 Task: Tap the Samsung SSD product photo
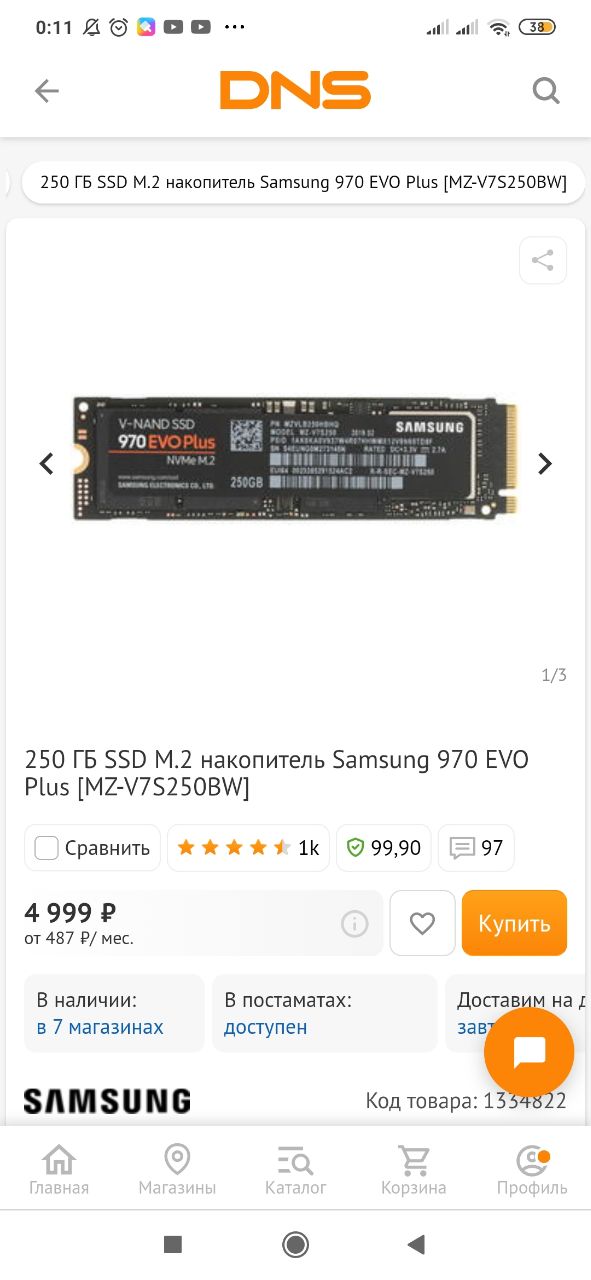point(296,458)
